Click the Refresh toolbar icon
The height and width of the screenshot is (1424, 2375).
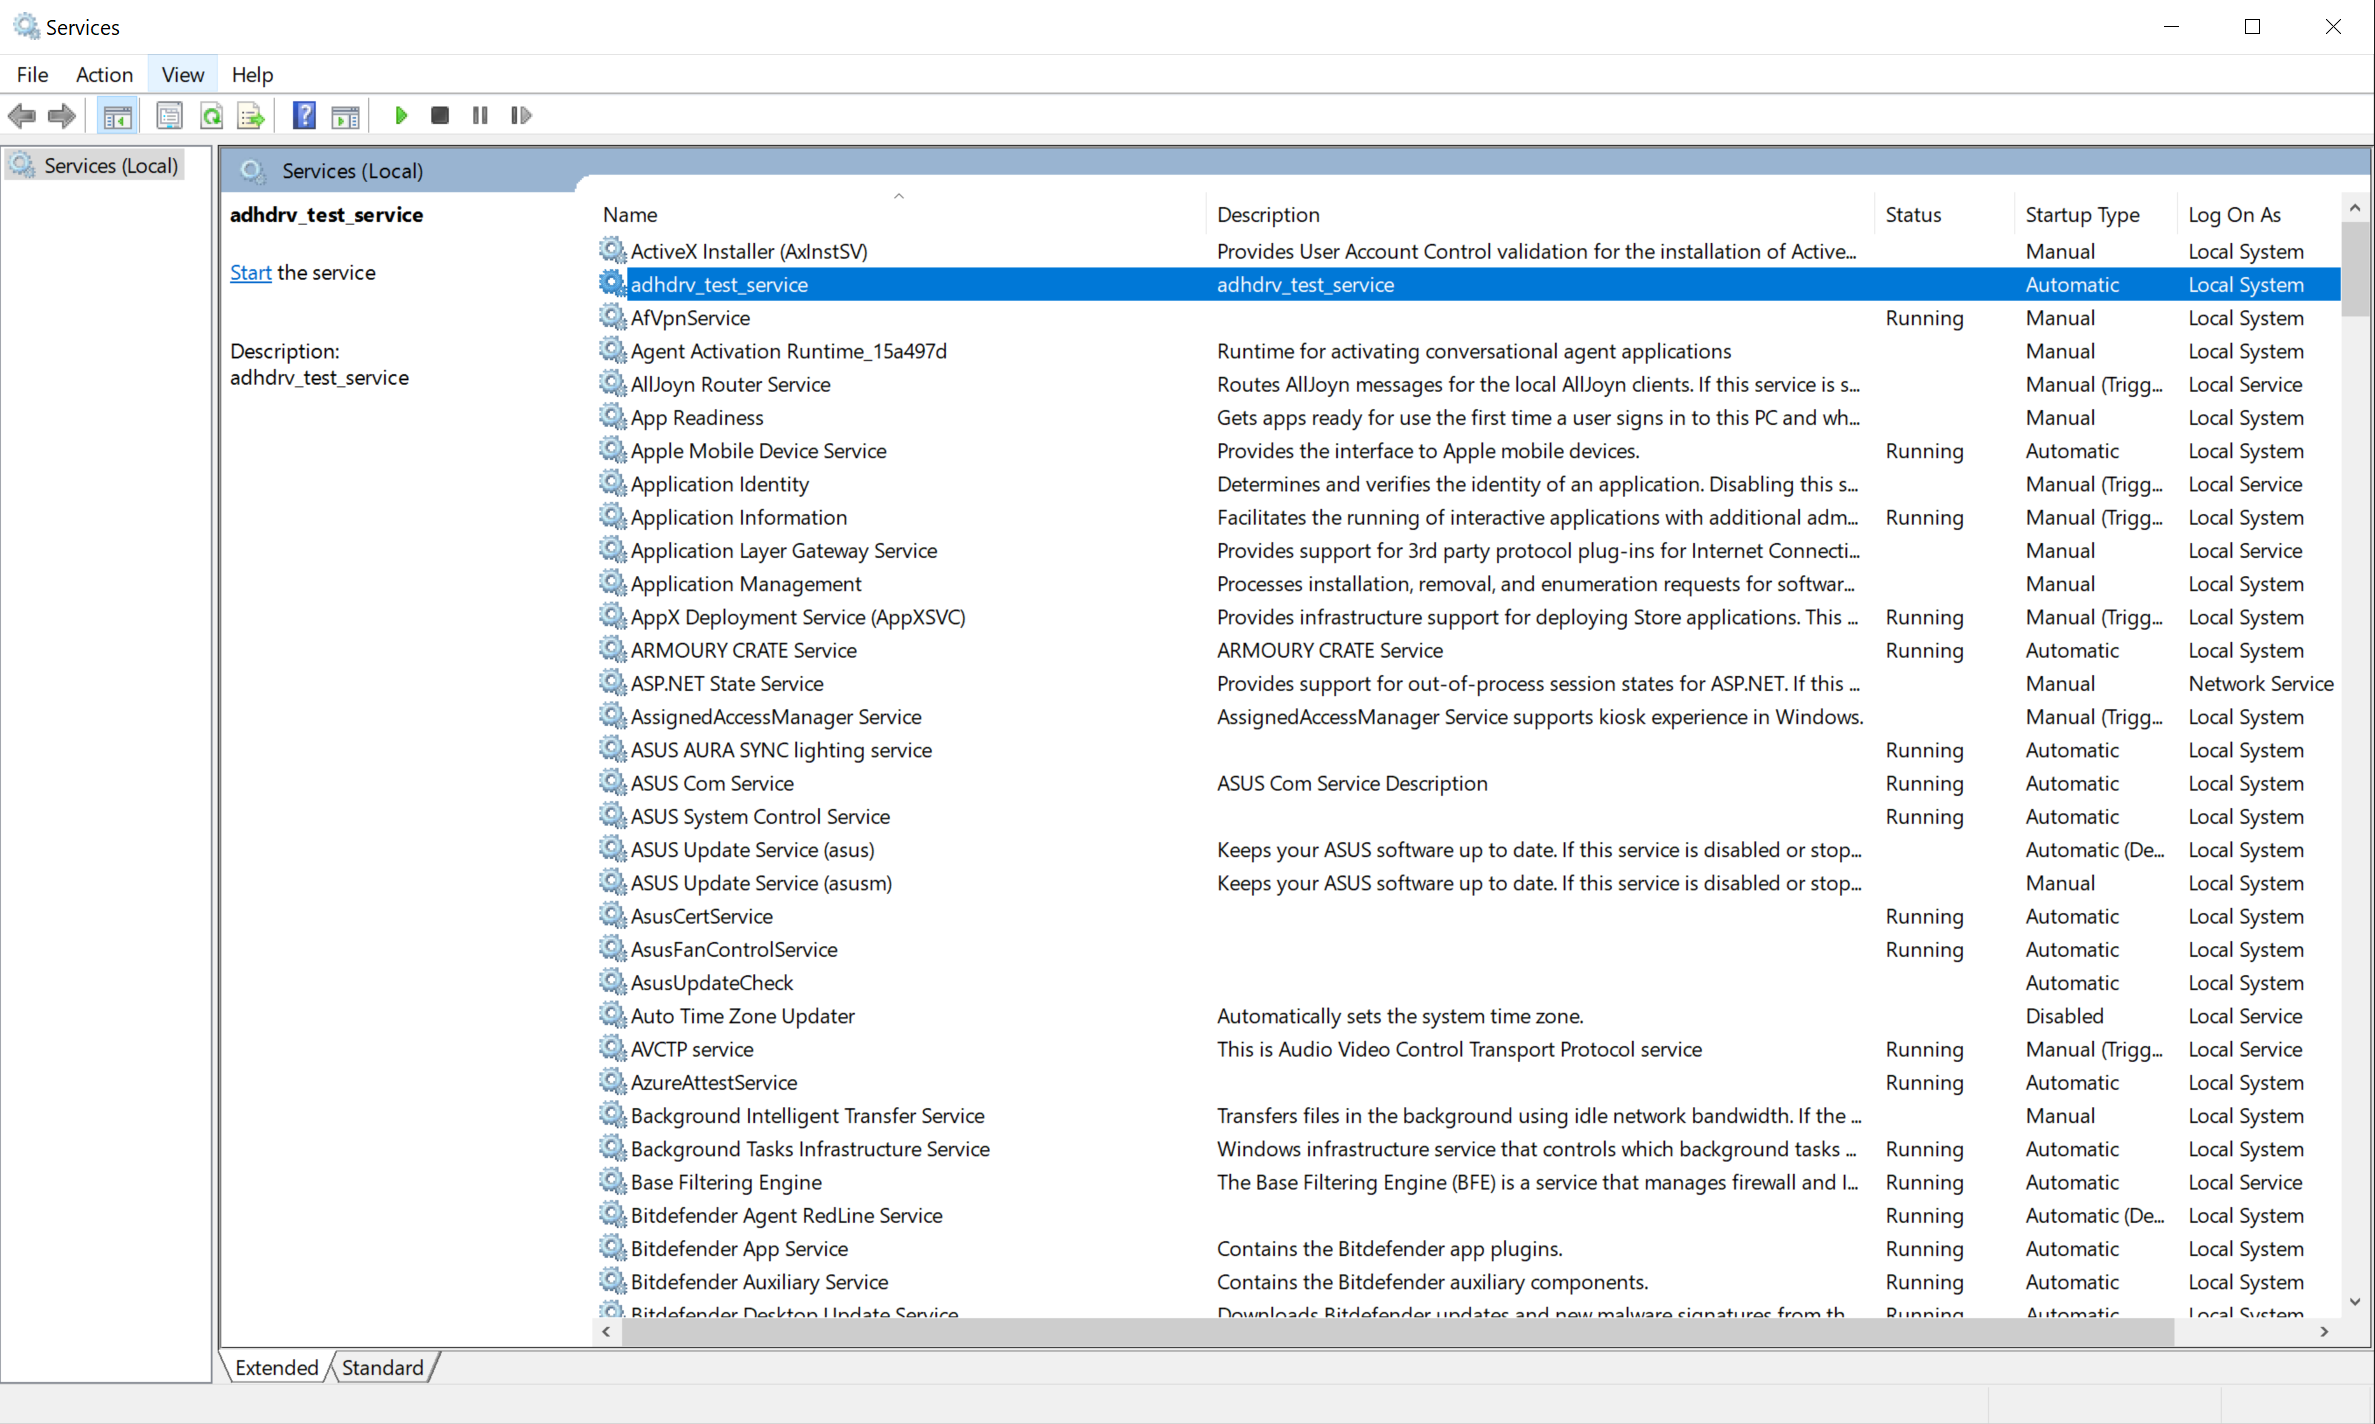click(x=211, y=116)
